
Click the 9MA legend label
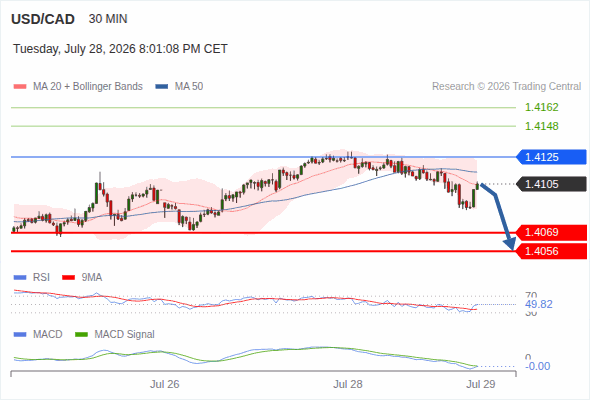point(92,278)
